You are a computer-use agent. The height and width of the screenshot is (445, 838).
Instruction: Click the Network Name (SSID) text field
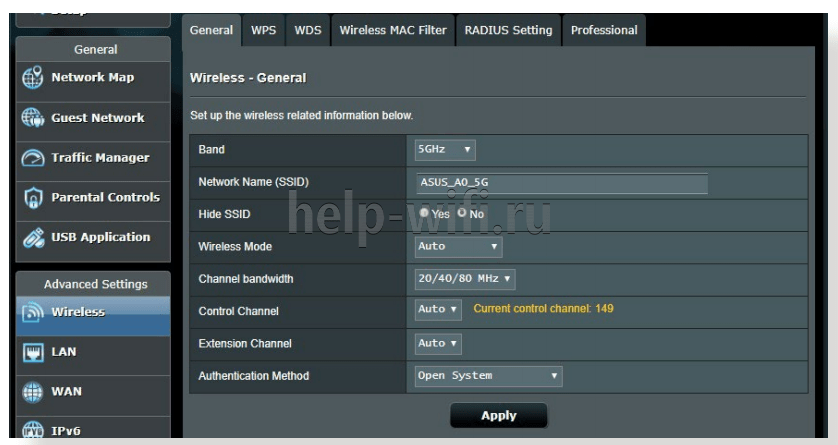(561, 183)
